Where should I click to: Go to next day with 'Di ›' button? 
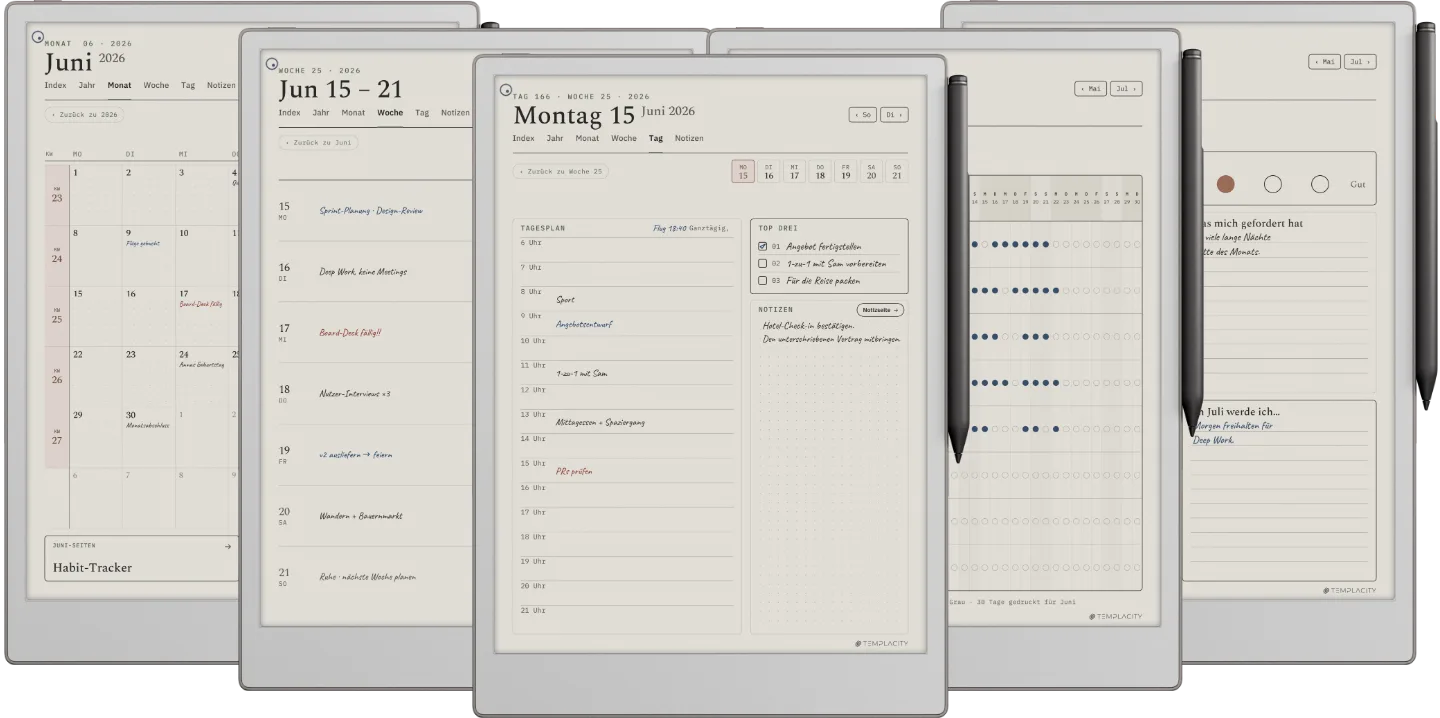(x=894, y=115)
